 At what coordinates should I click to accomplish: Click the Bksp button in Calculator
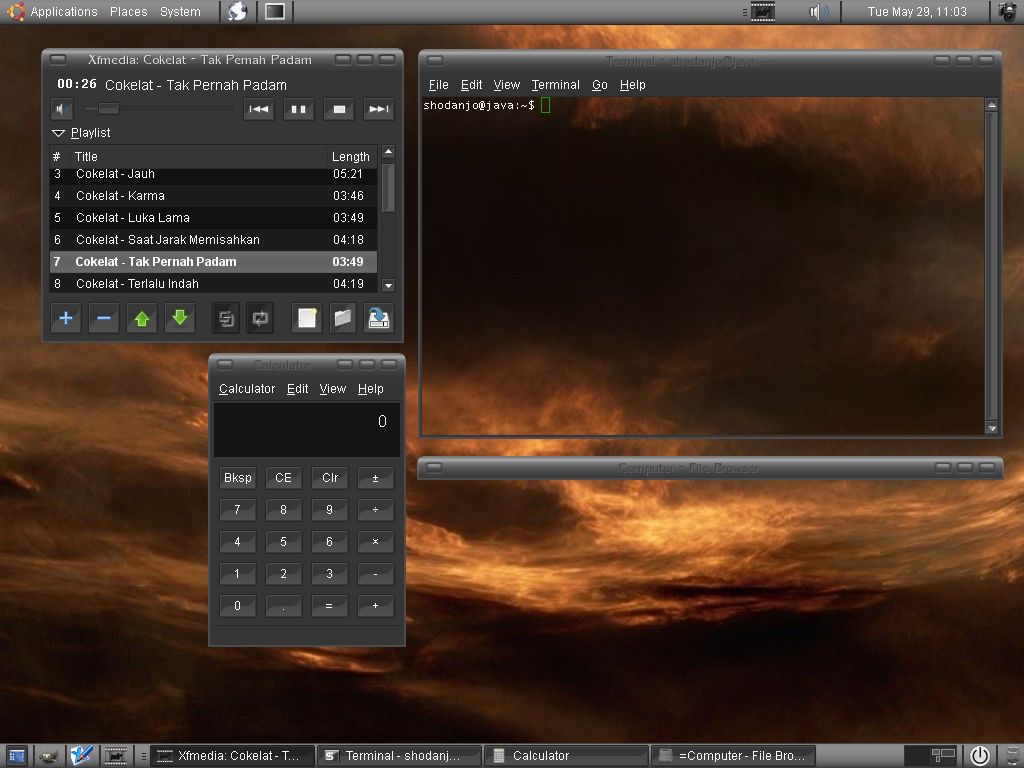click(237, 478)
